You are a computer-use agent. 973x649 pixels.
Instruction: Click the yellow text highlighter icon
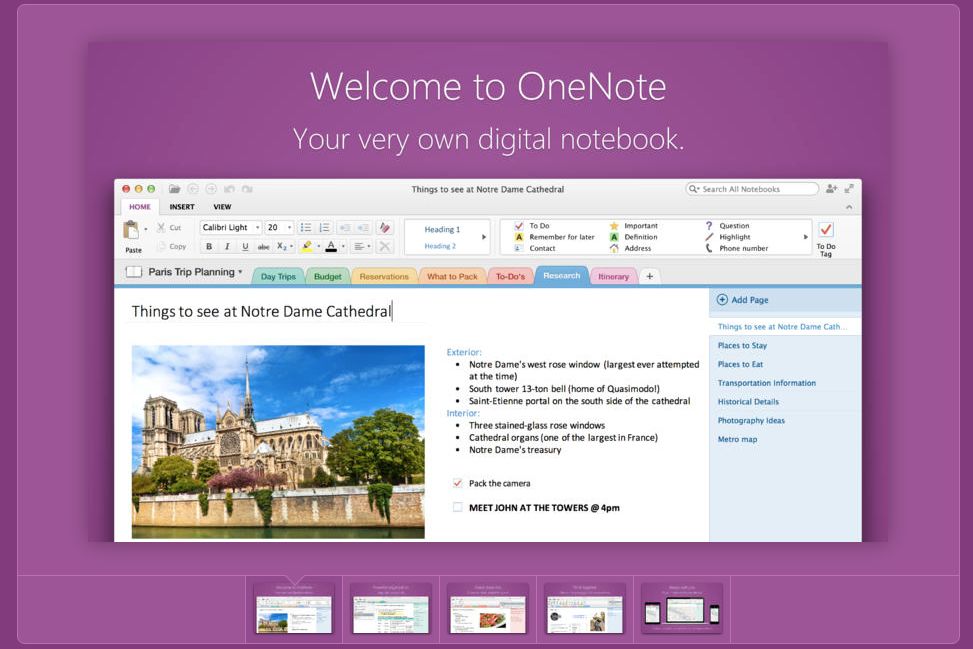coord(307,246)
